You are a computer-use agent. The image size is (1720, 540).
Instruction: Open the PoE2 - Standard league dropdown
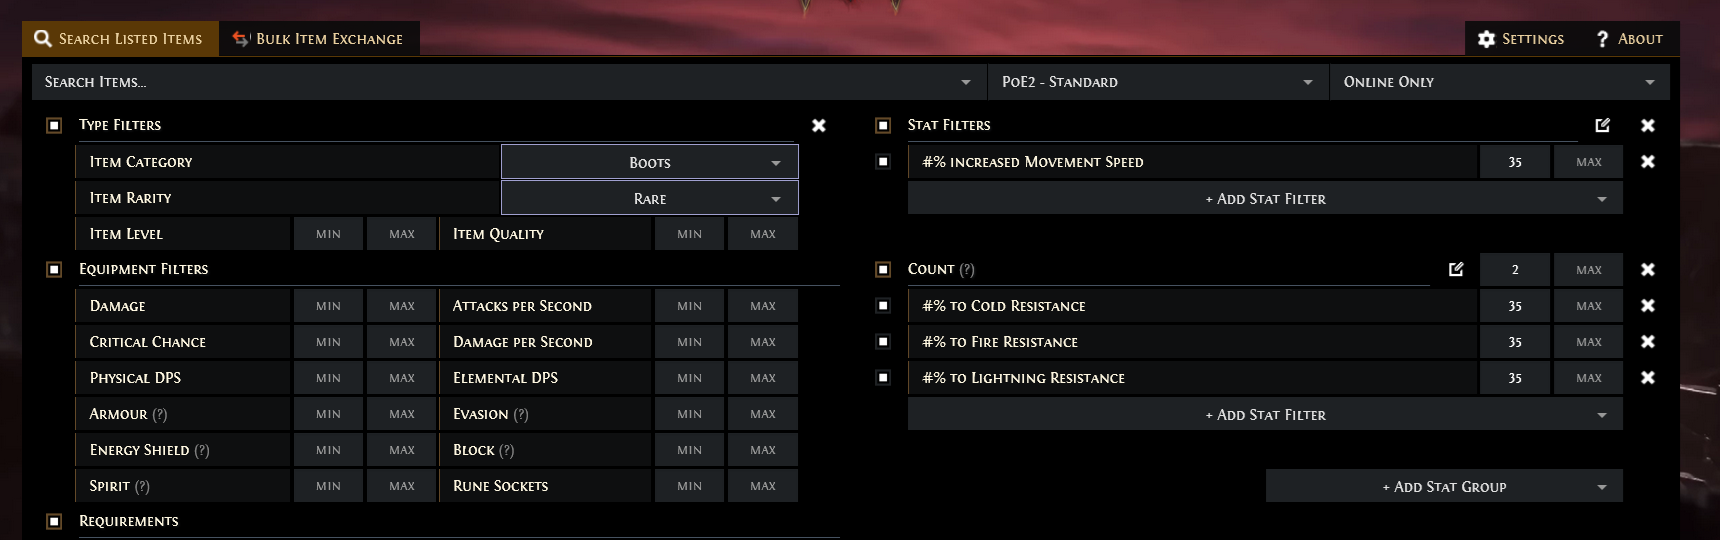click(1157, 82)
